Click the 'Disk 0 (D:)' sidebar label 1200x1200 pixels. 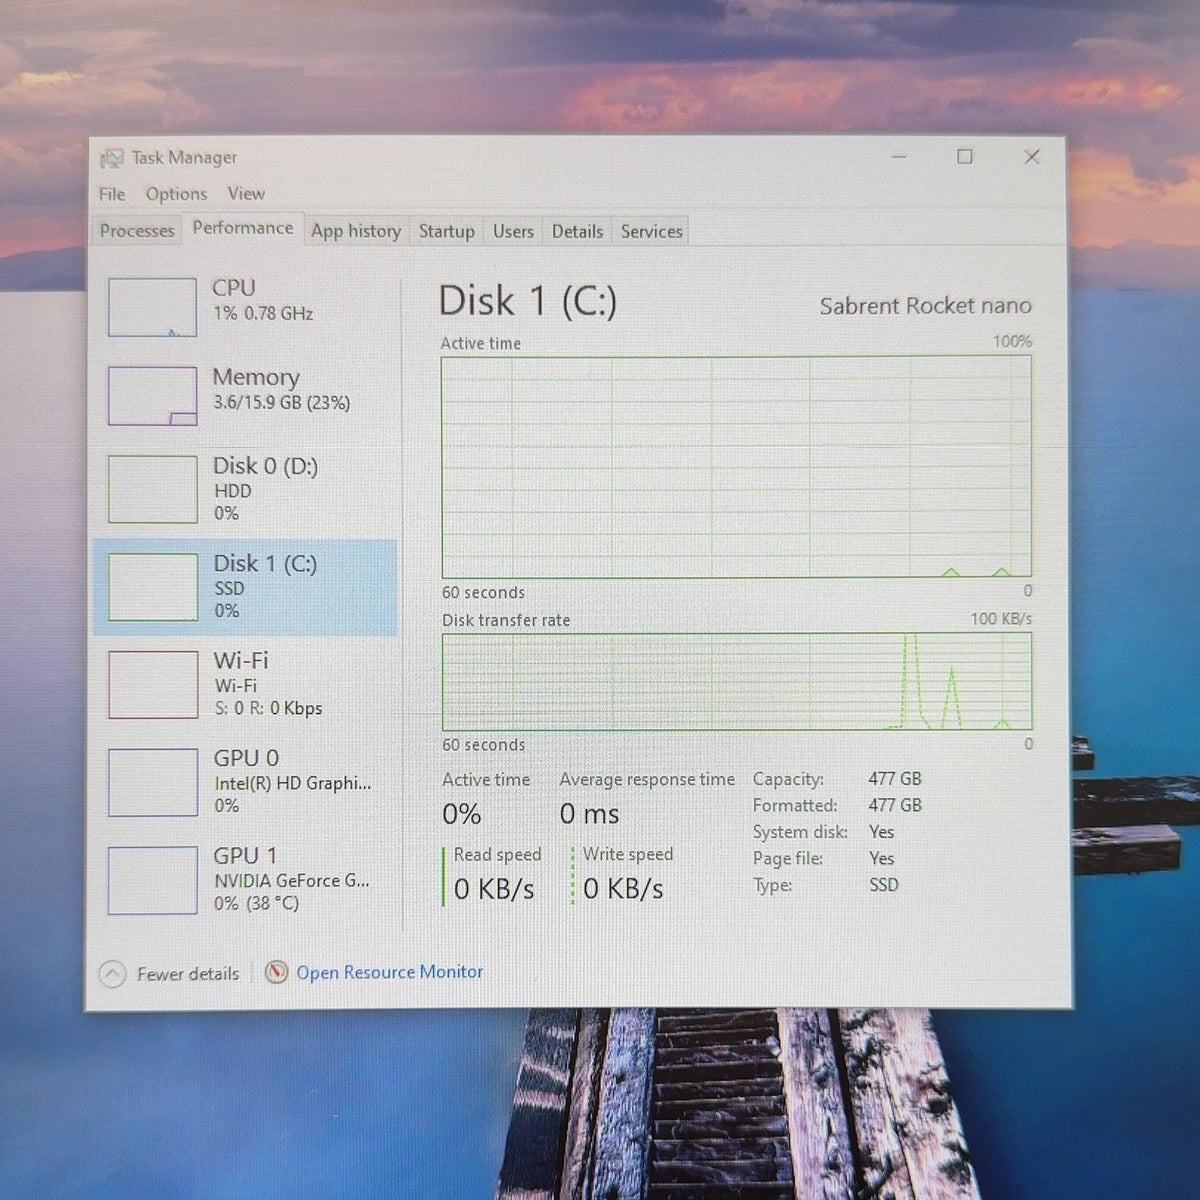(265, 466)
